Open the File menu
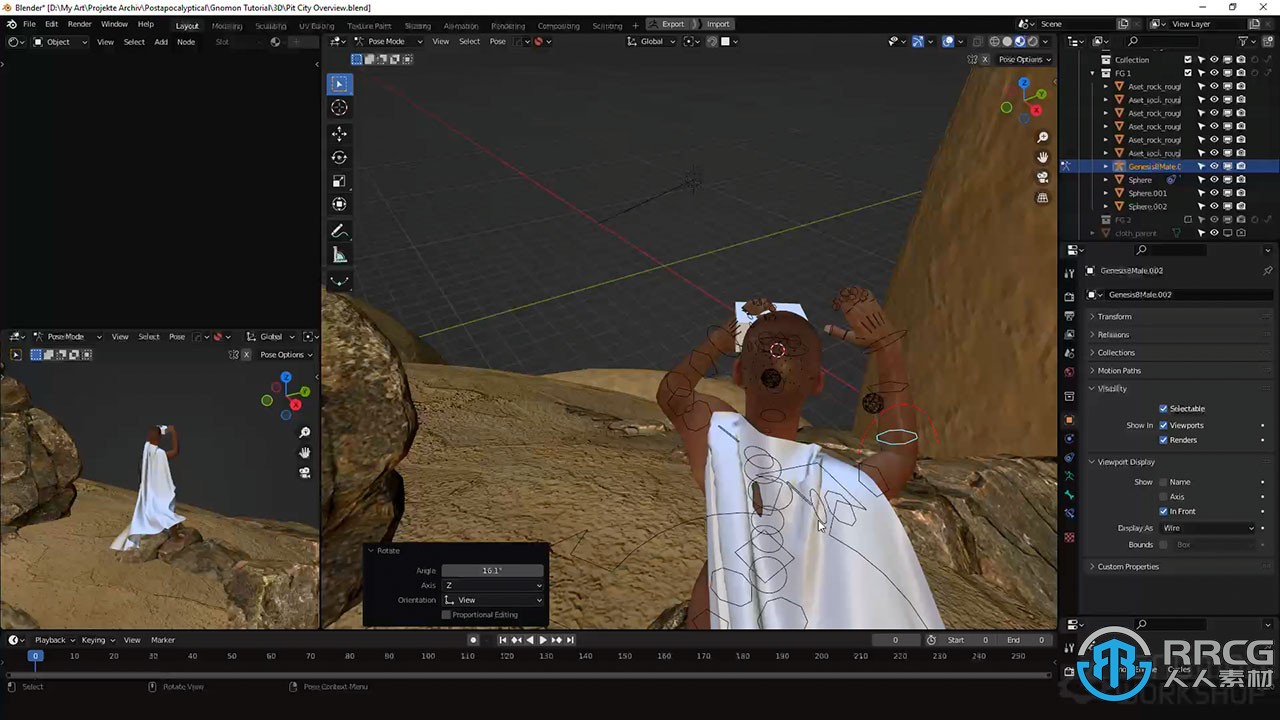Viewport: 1280px width, 720px height. point(29,24)
